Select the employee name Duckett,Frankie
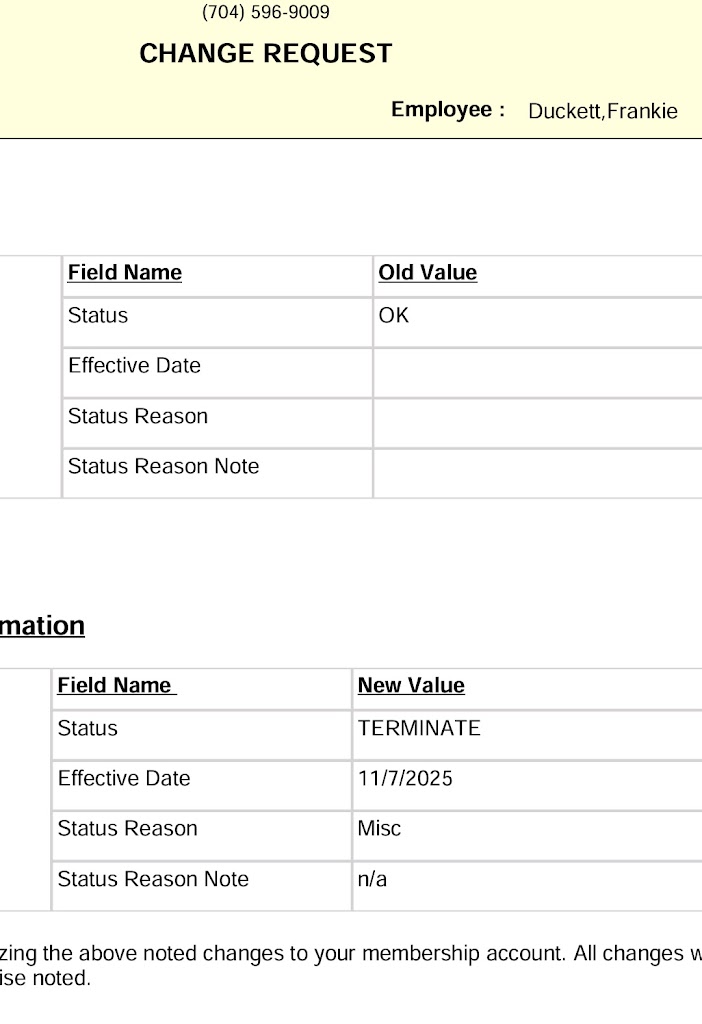The height and width of the screenshot is (1024, 702). tap(602, 111)
